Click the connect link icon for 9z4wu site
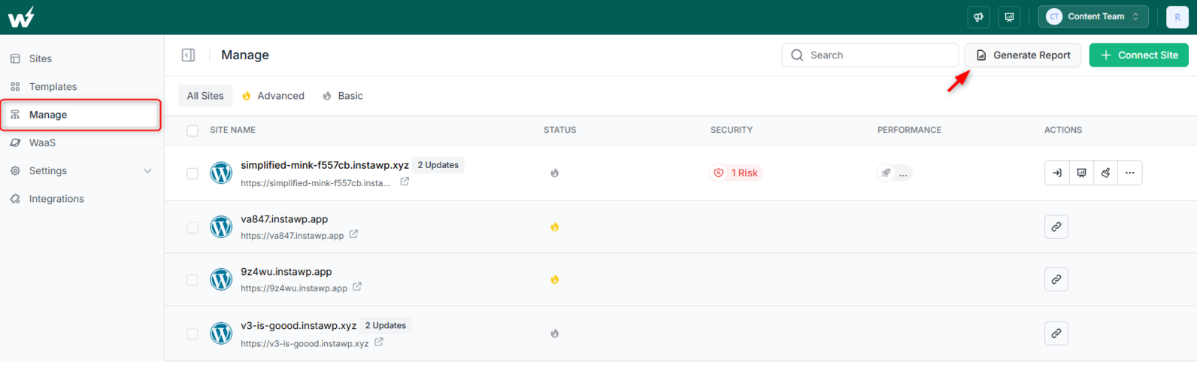The height and width of the screenshot is (376, 1197). 1057,280
